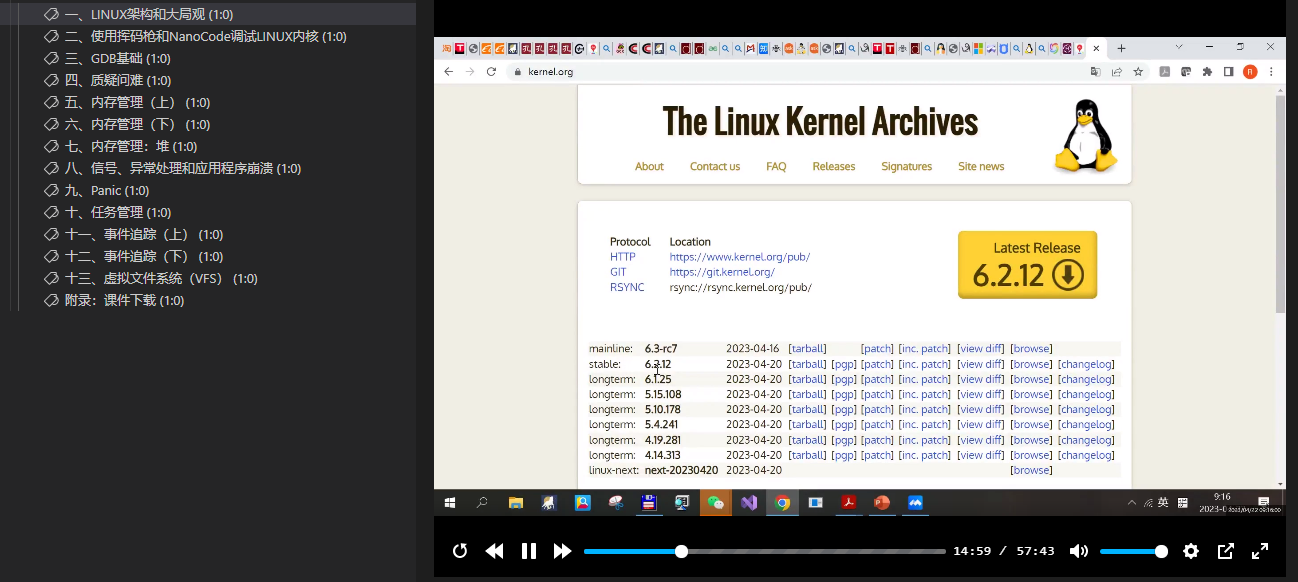Seek on the video progress bar
The image size is (1298, 582).
[x=764, y=551]
